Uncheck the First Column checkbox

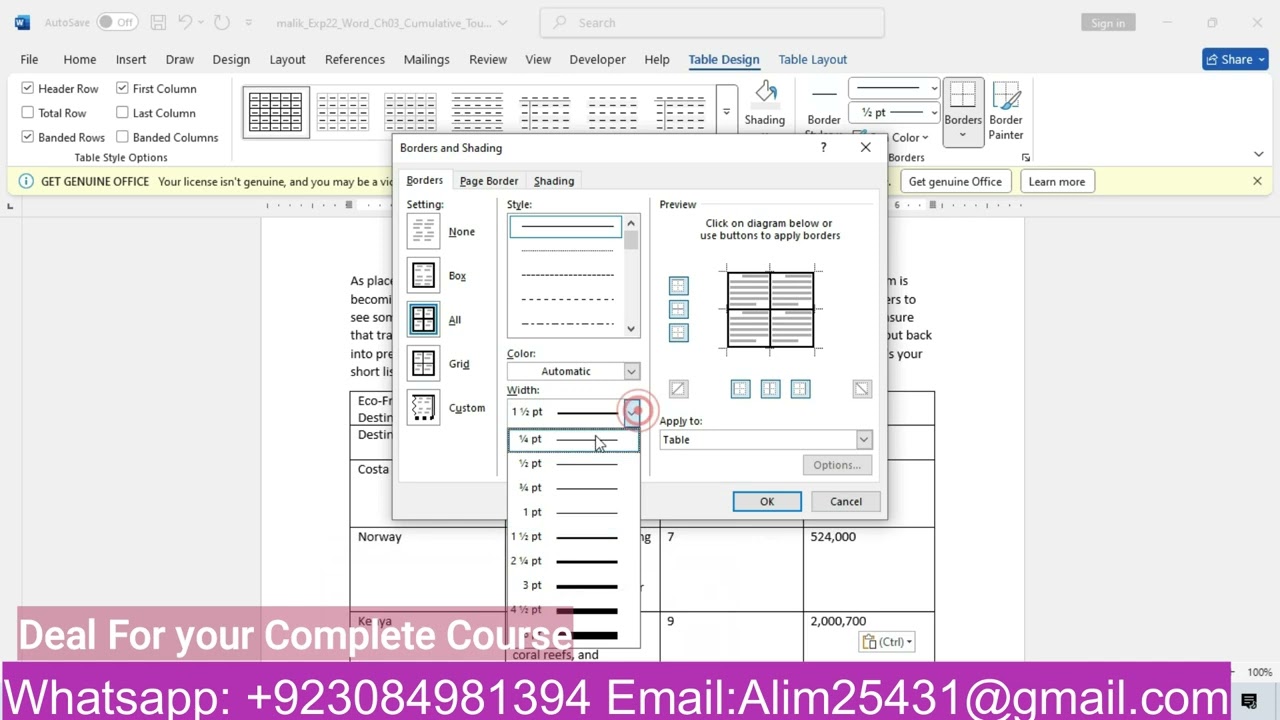pos(122,88)
